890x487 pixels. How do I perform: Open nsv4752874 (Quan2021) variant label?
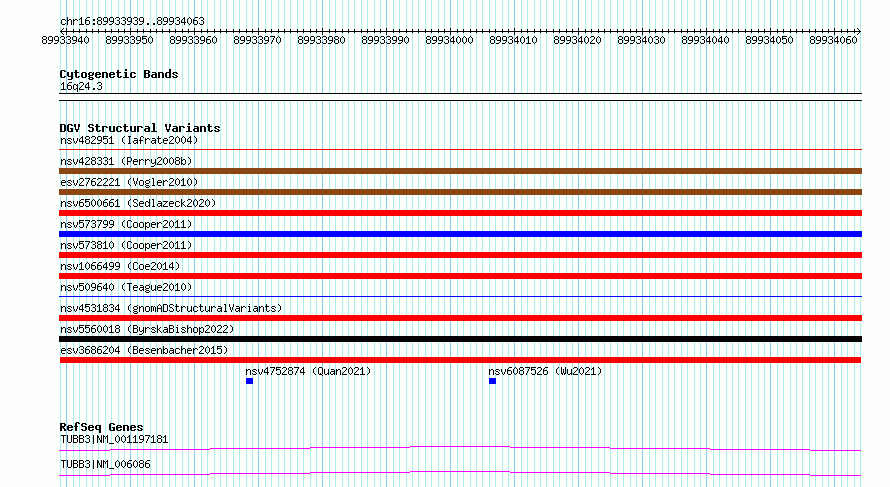(x=308, y=371)
